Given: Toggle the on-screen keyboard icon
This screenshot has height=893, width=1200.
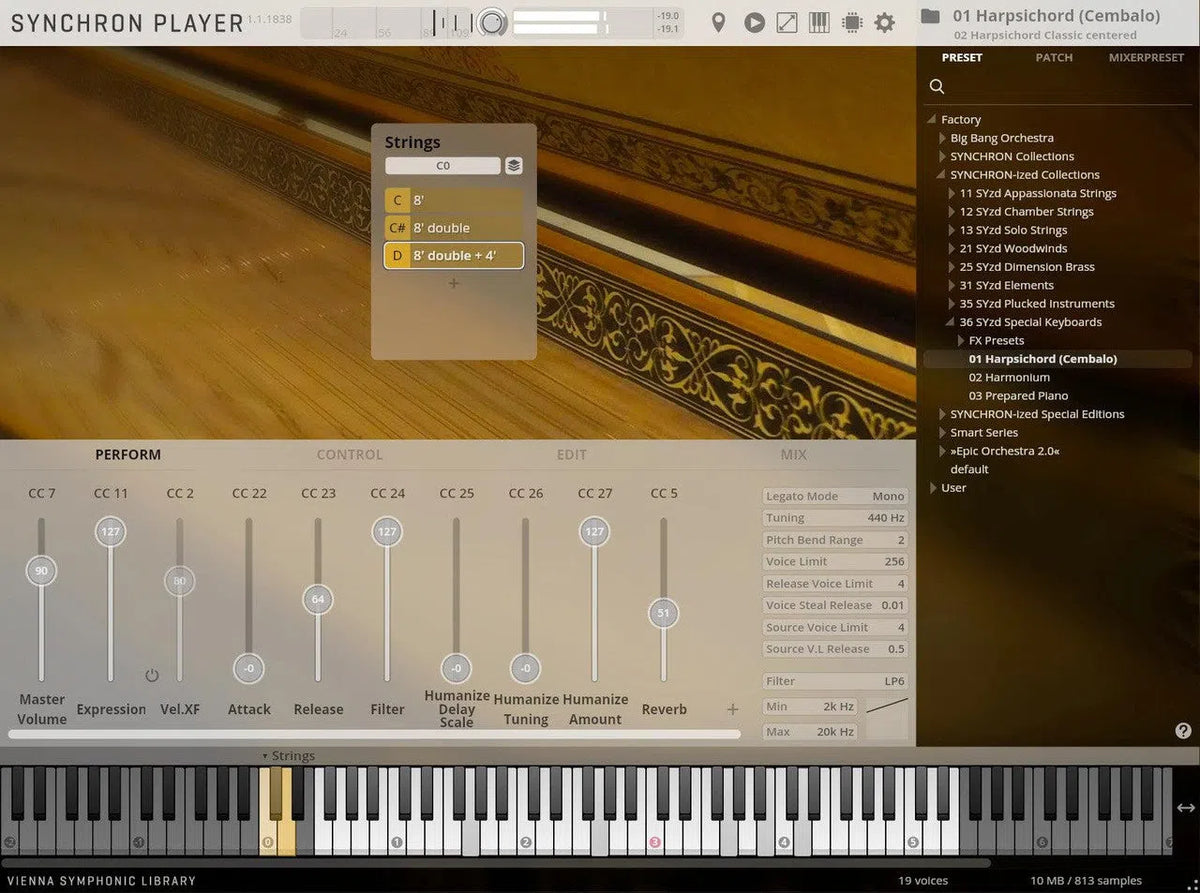Looking at the screenshot, I should (x=819, y=22).
